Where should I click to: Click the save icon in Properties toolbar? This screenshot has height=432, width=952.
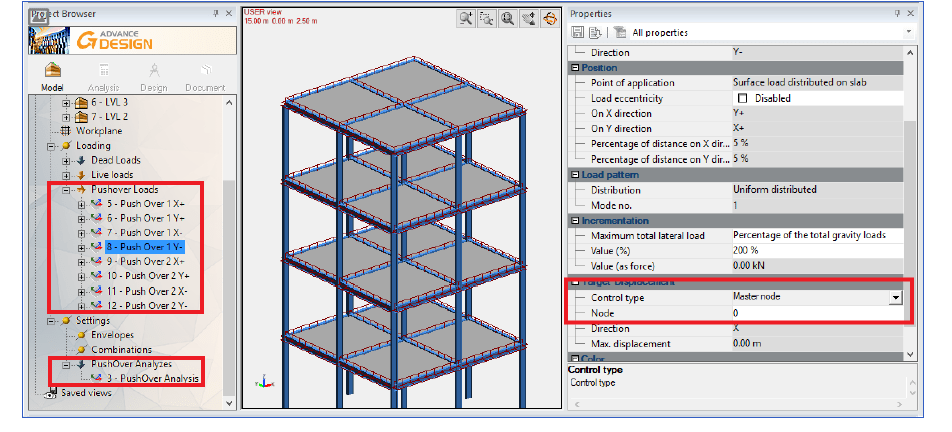[x=578, y=32]
